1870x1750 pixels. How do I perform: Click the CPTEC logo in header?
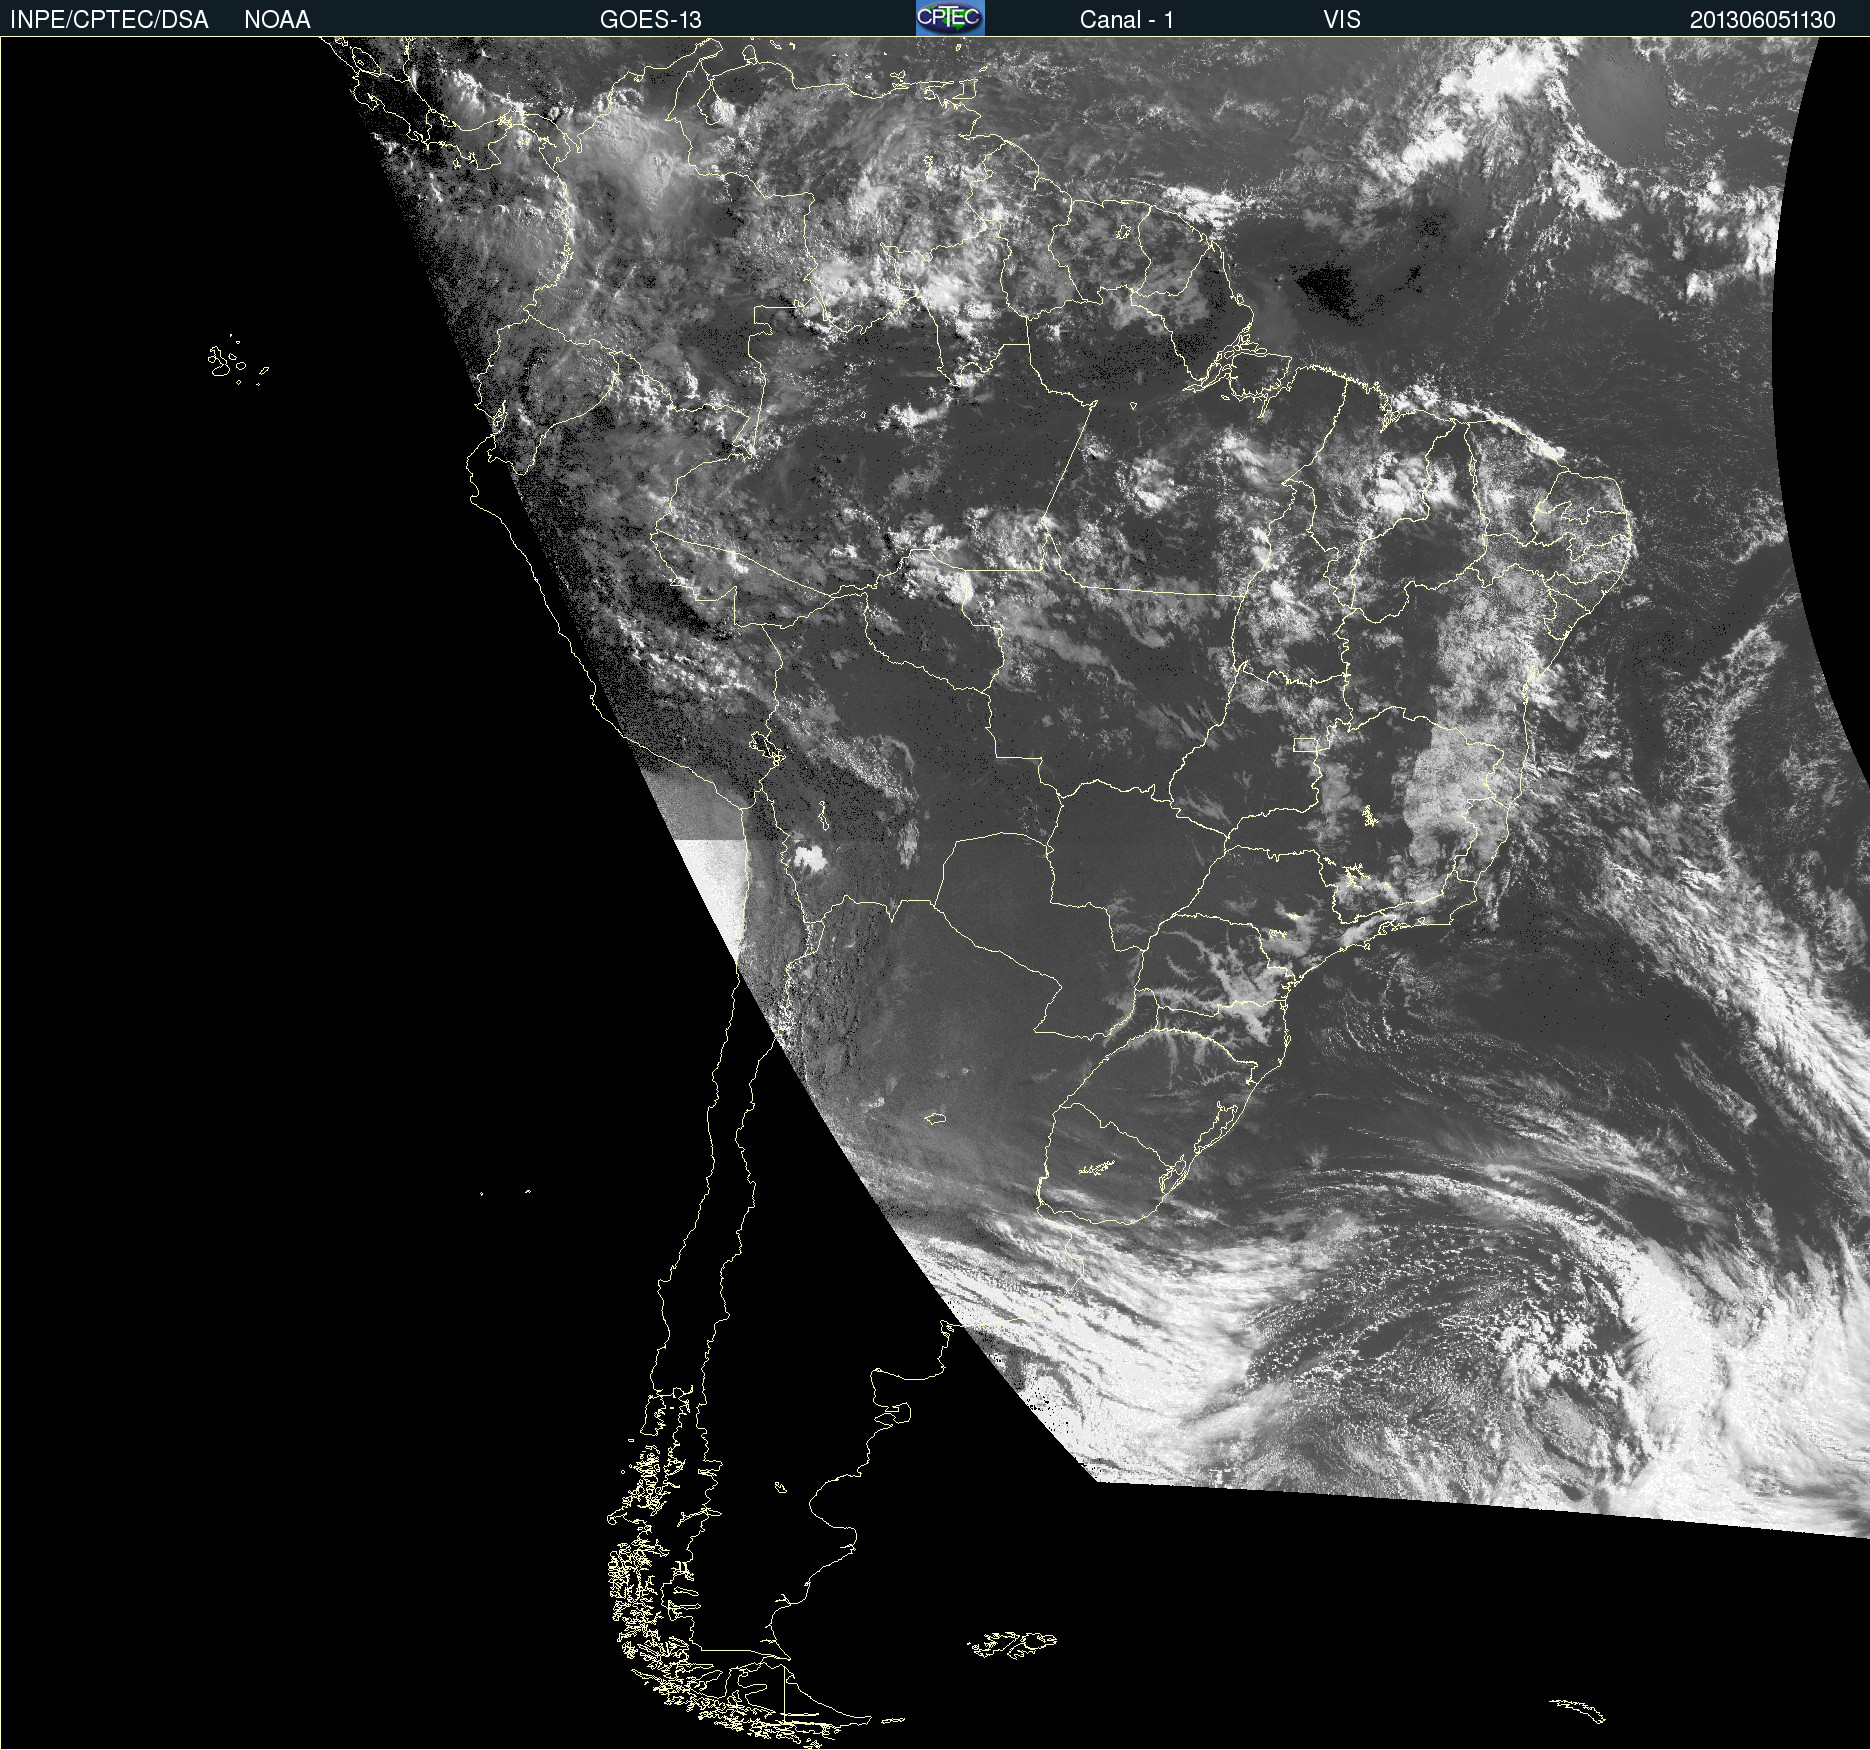pyautogui.click(x=950, y=18)
